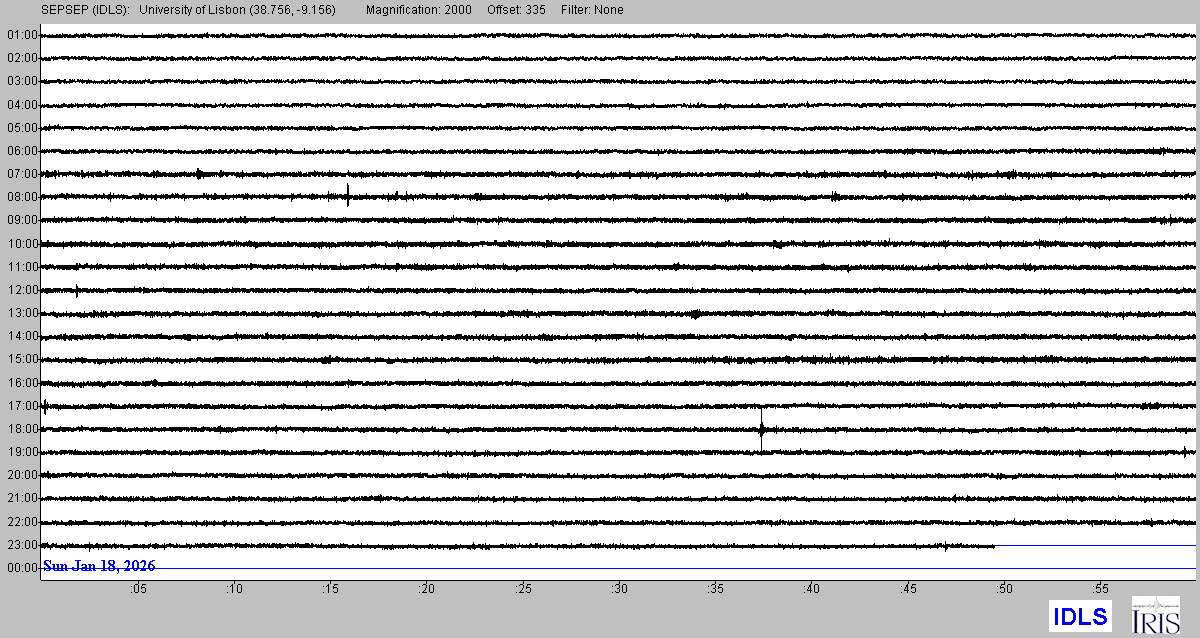Click the spike on the 12:00 trace
The width and height of the screenshot is (1200, 638).
(77, 291)
